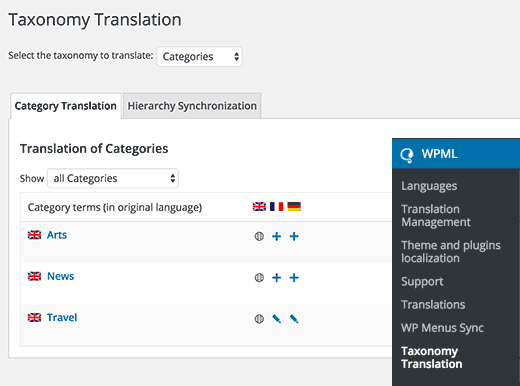Click the globe icon in Travel row
Screen dimensions: 520x386
(259, 319)
